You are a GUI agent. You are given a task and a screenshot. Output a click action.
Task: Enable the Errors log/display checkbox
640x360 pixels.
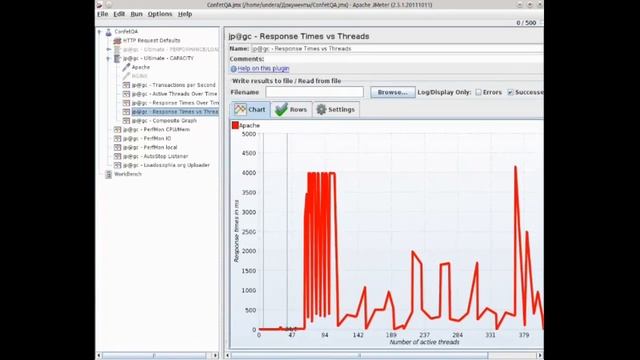click(x=478, y=92)
